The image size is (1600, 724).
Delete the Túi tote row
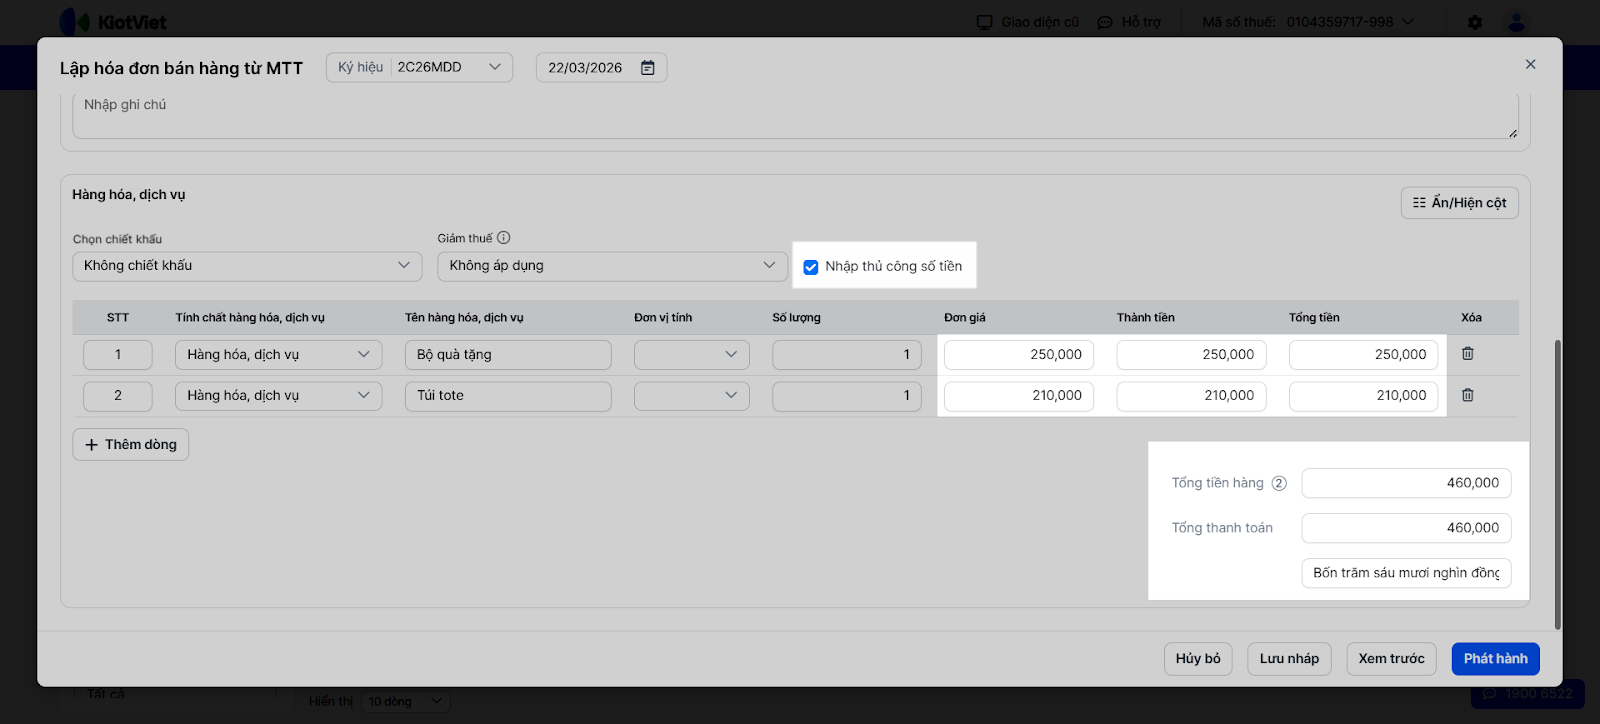click(x=1468, y=395)
